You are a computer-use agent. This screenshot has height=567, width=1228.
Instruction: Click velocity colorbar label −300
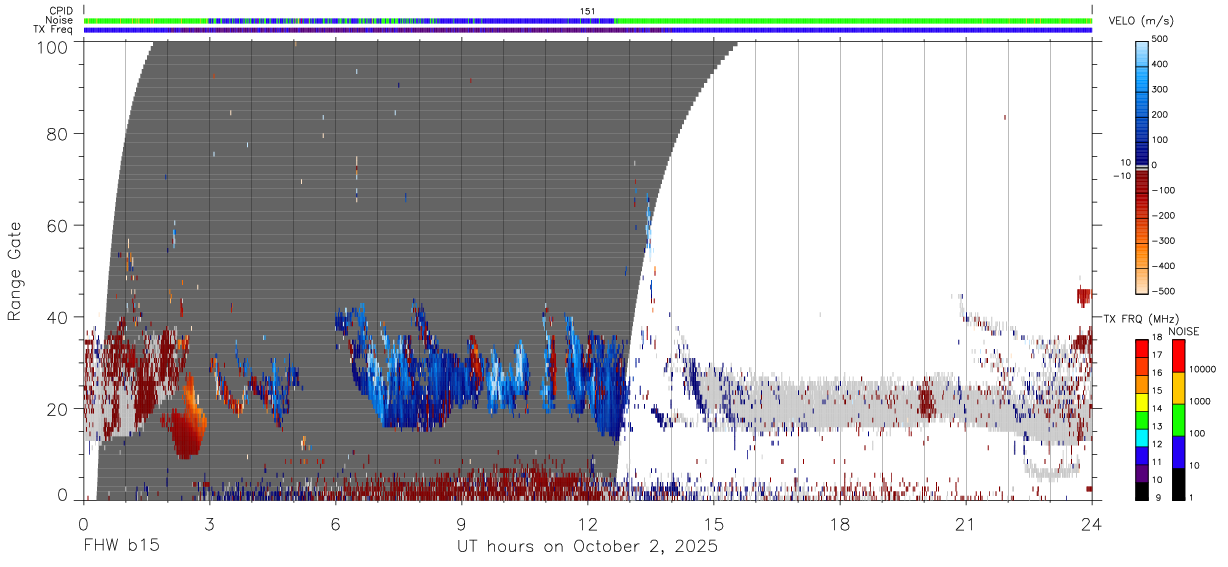point(1164,241)
